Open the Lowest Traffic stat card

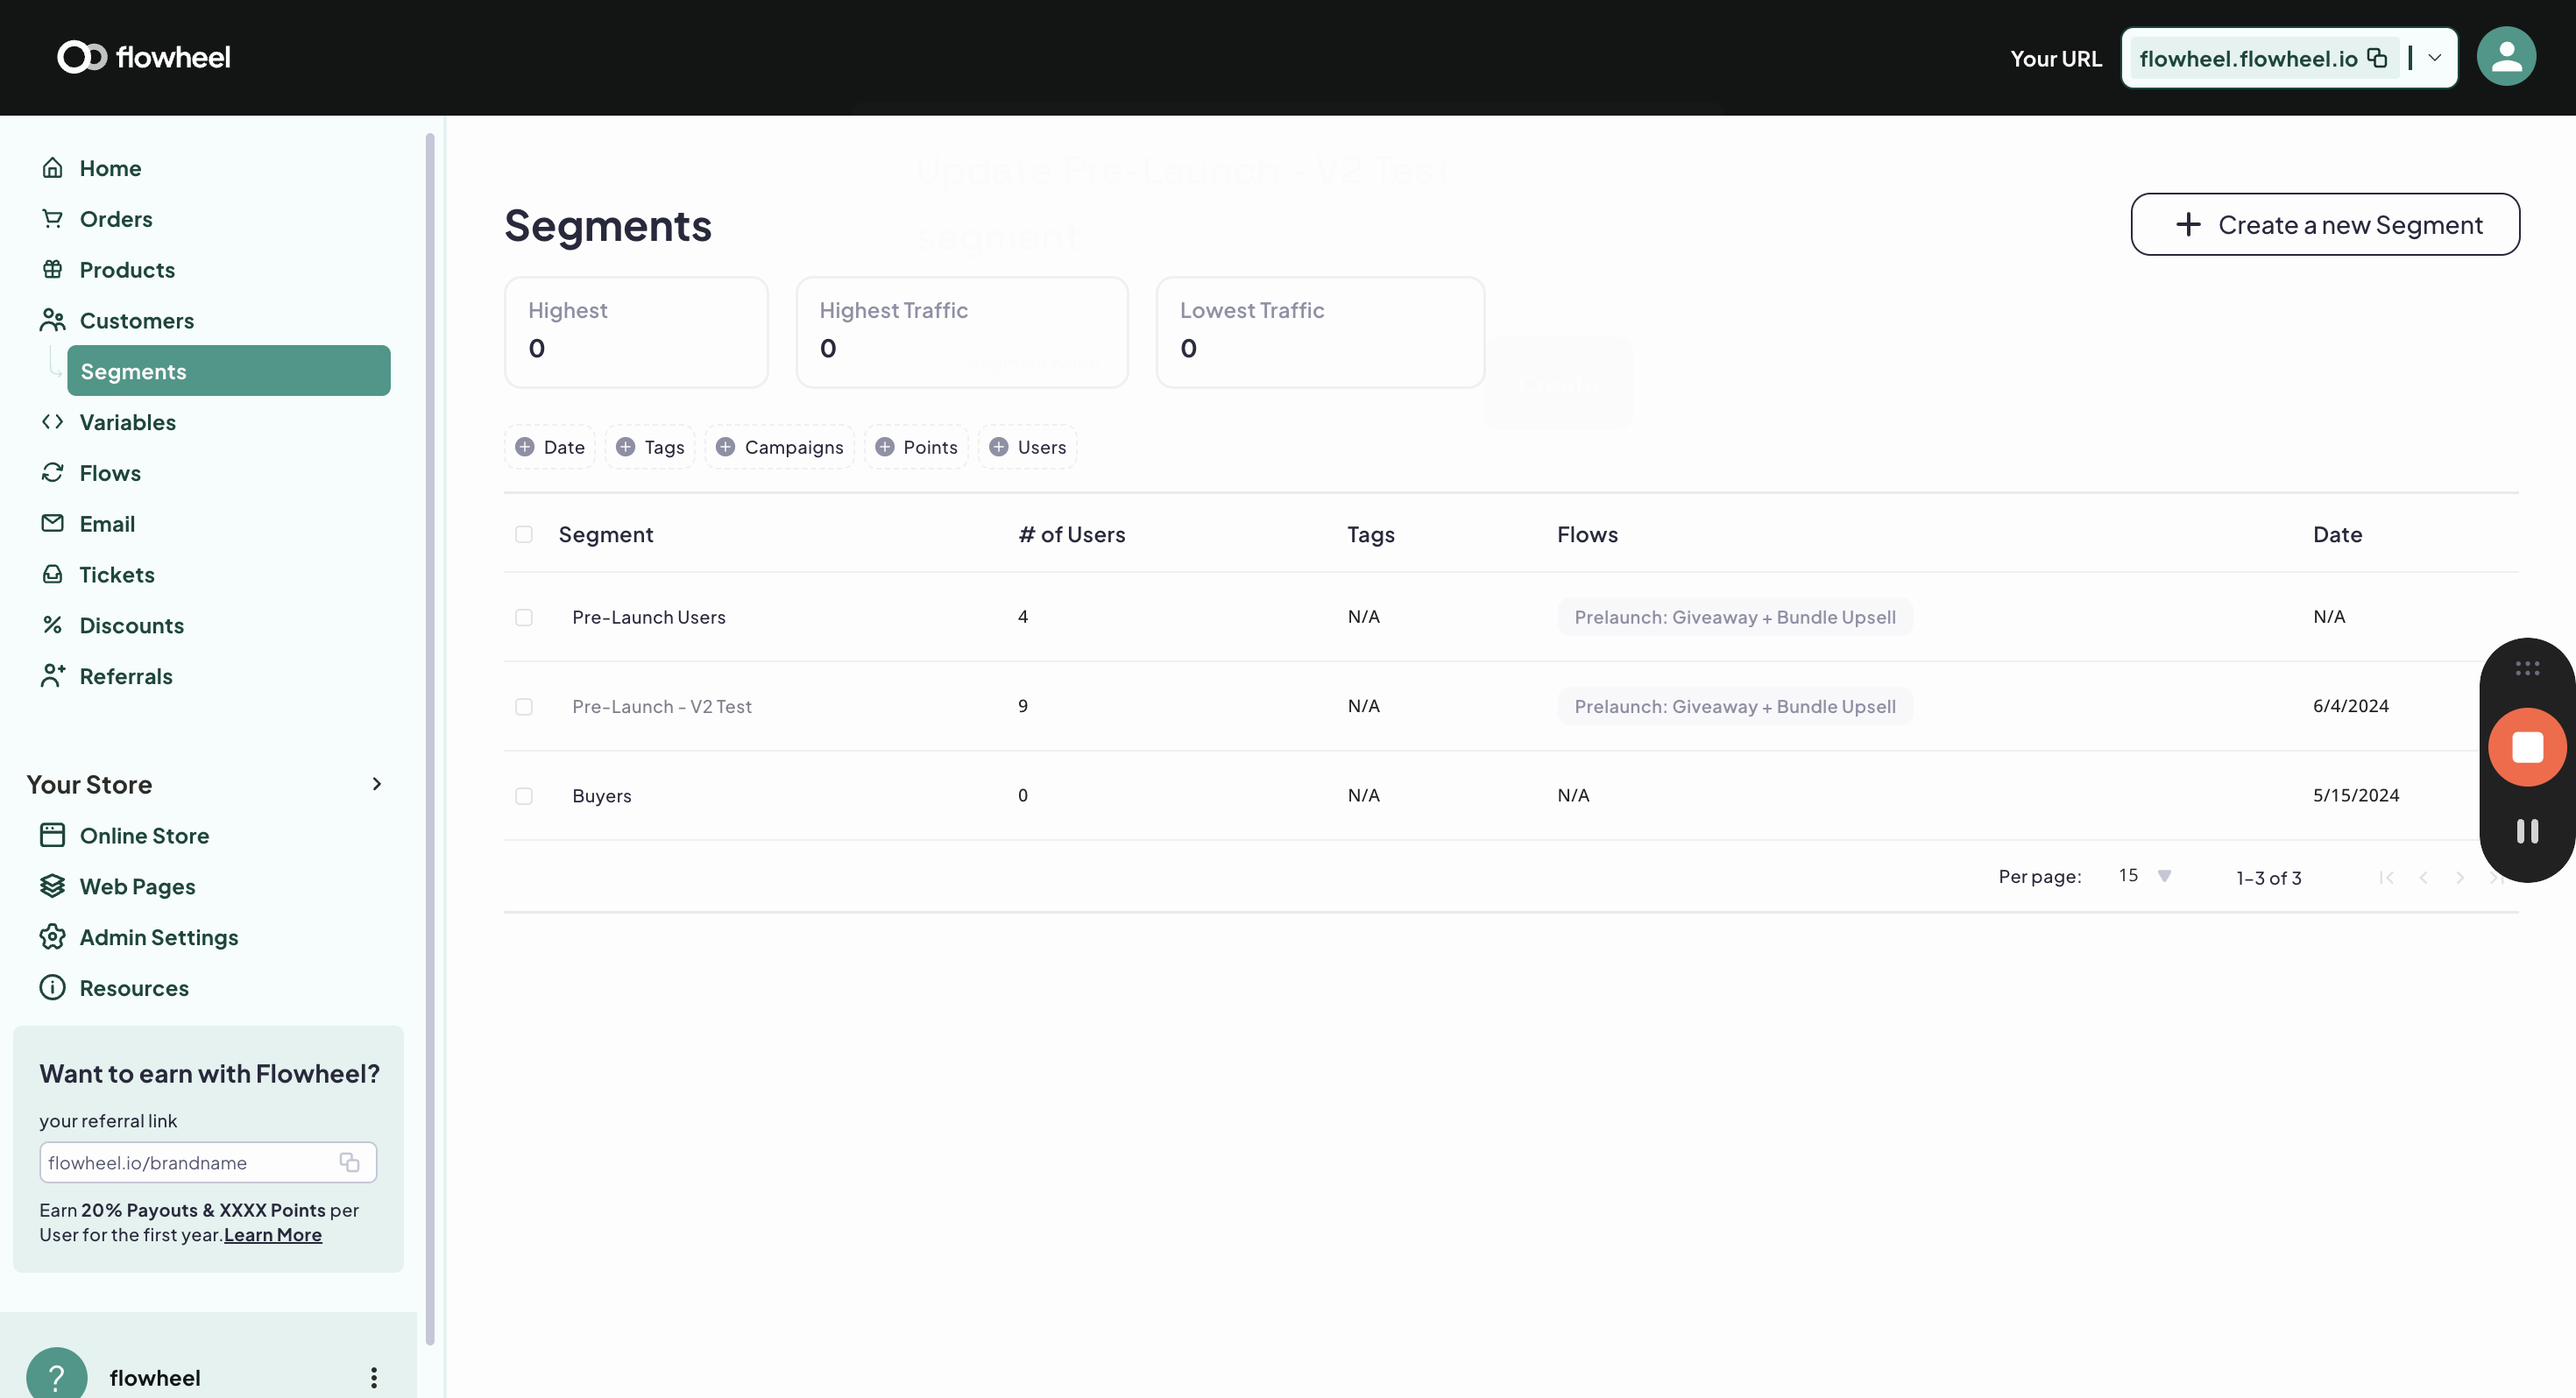1320,333
